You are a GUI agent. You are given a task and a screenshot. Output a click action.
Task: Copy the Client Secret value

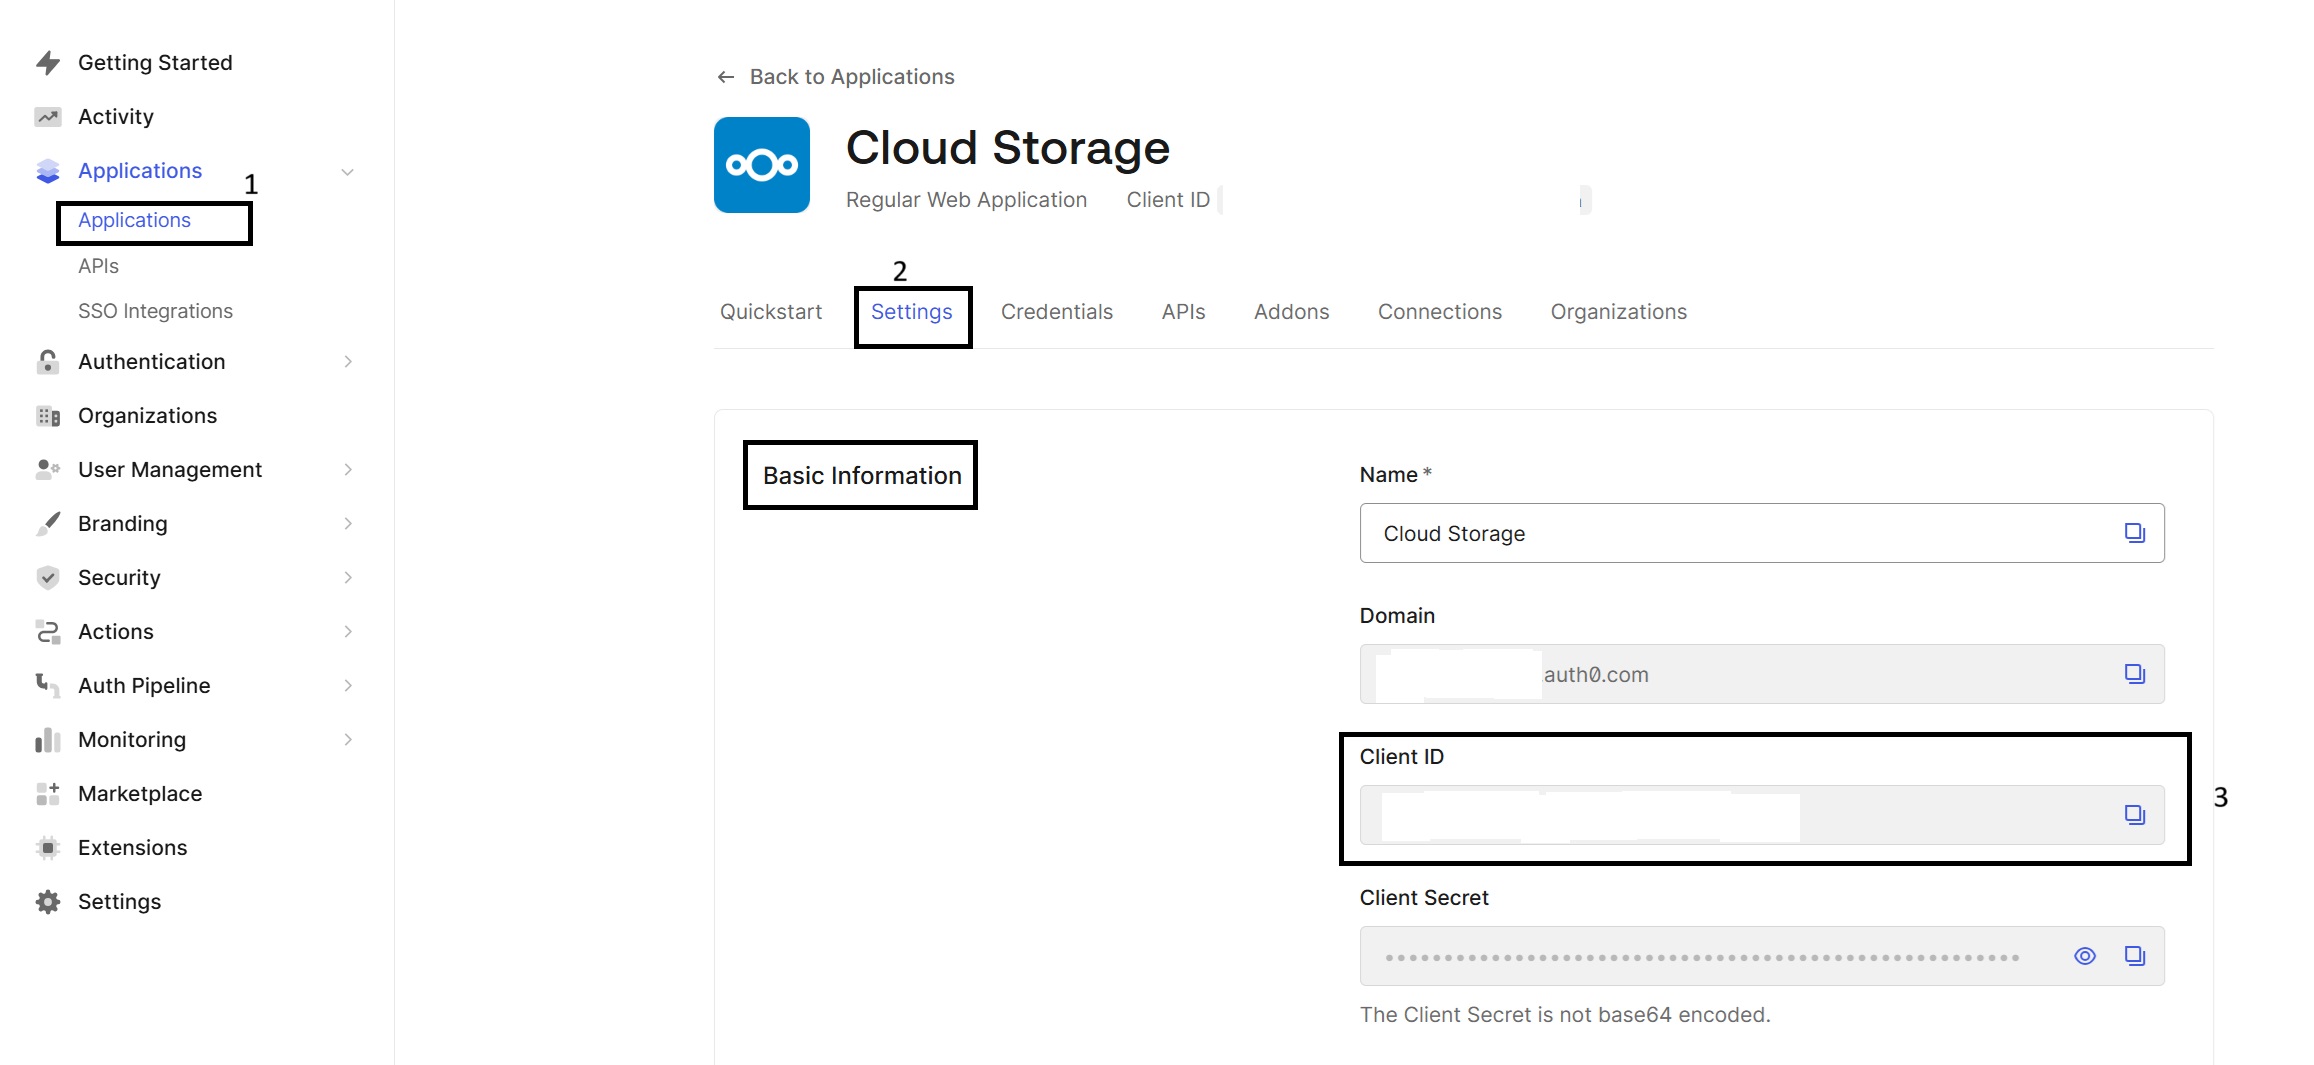(2134, 956)
